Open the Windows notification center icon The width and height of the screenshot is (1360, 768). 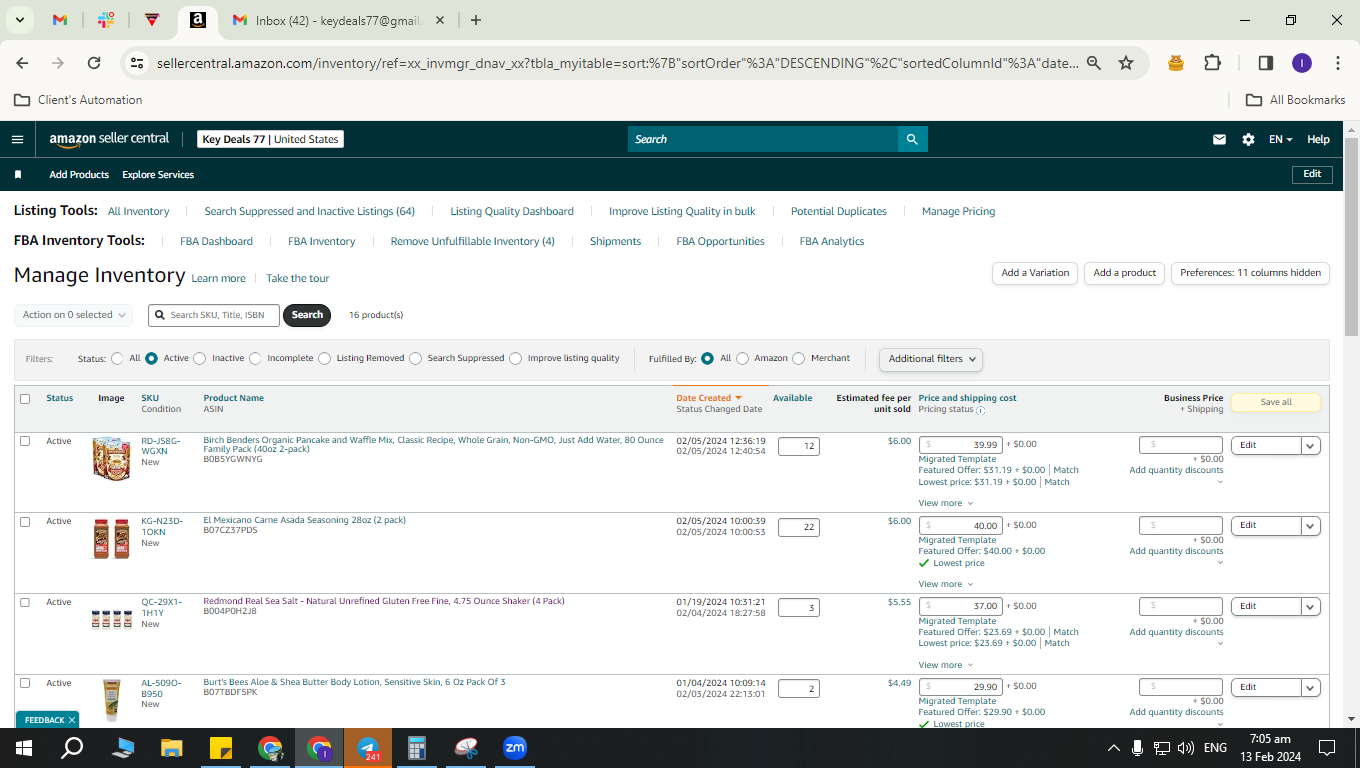click(1327, 748)
